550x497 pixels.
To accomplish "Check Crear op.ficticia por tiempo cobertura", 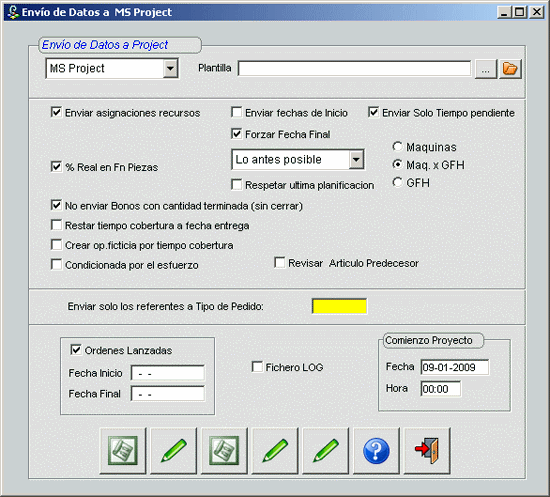I will 56,244.
